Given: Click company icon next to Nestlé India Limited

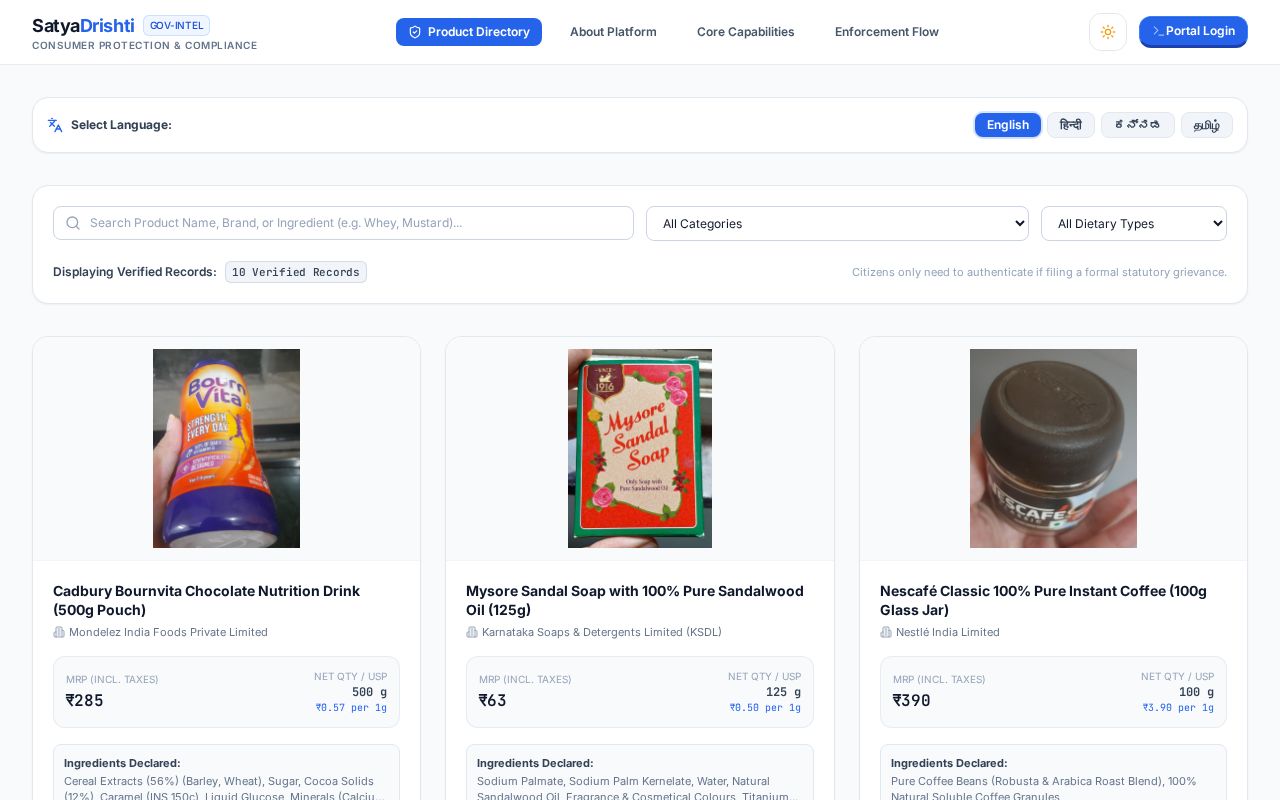Looking at the screenshot, I should click(886, 632).
